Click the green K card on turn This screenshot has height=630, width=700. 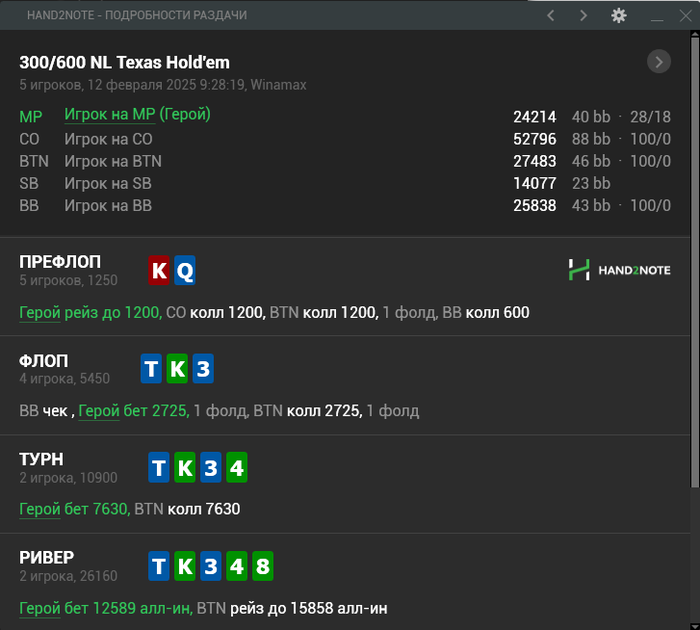[x=185, y=467]
